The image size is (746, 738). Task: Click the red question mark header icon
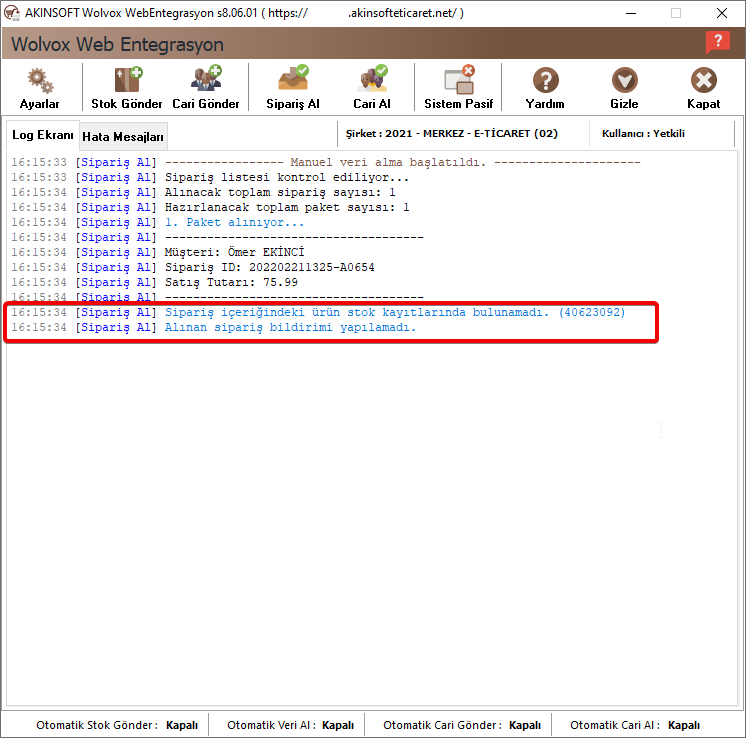tap(717, 42)
